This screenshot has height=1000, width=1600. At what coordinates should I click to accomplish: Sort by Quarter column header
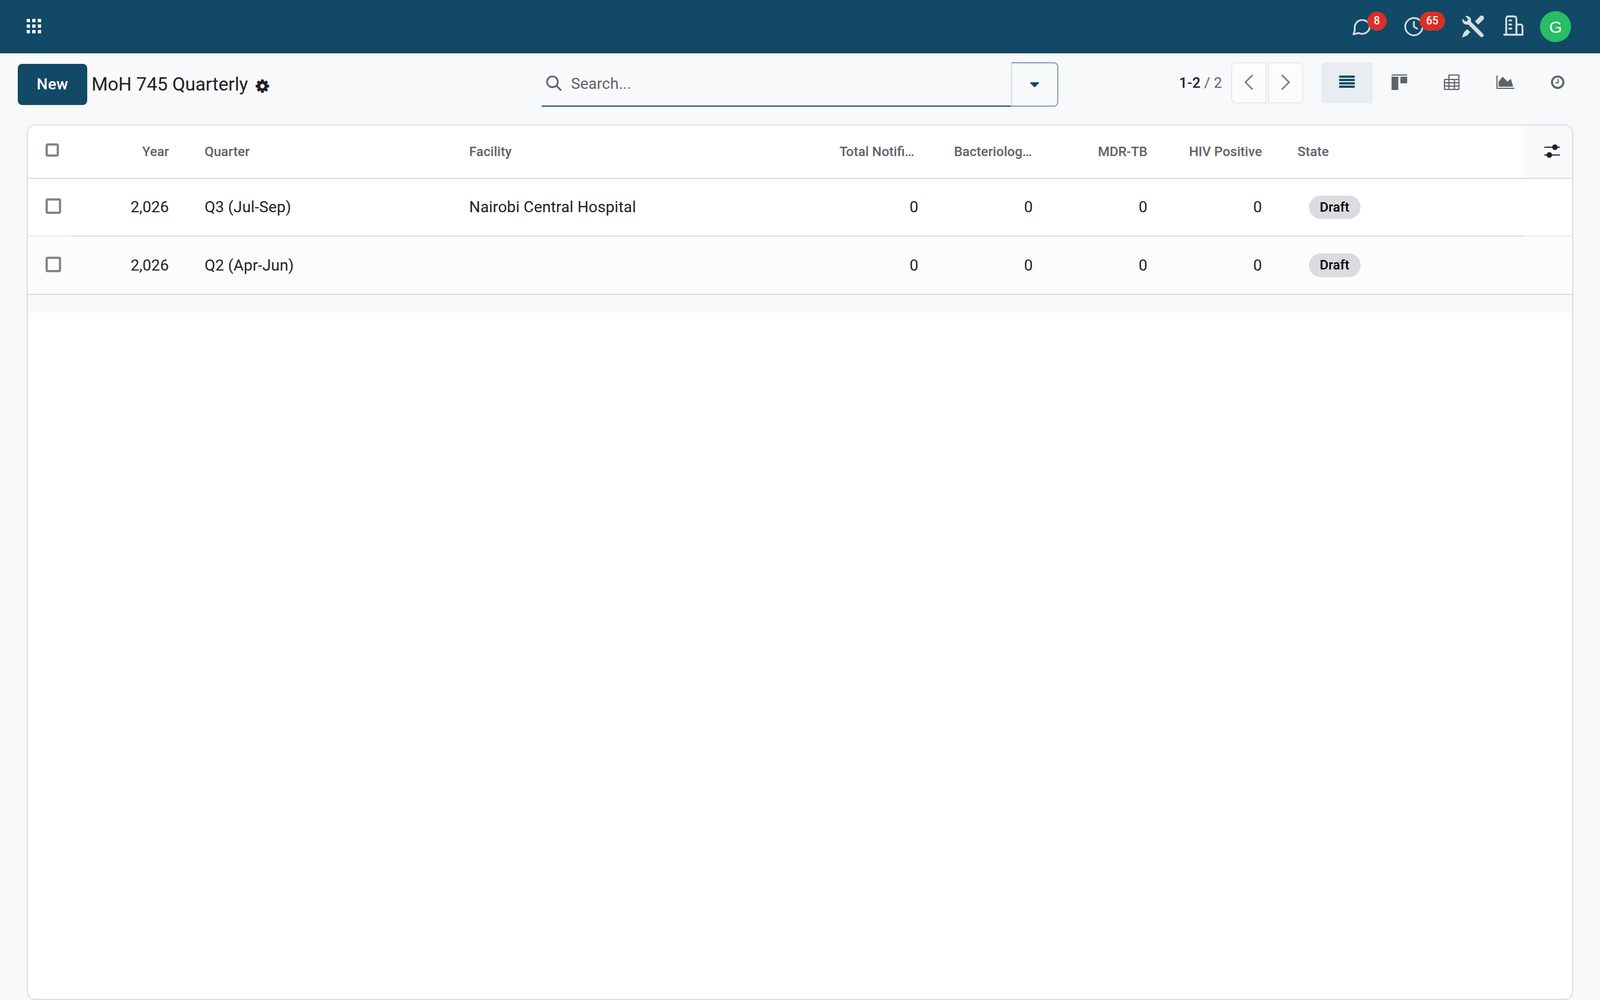pyautogui.click(x=227, y=152)
